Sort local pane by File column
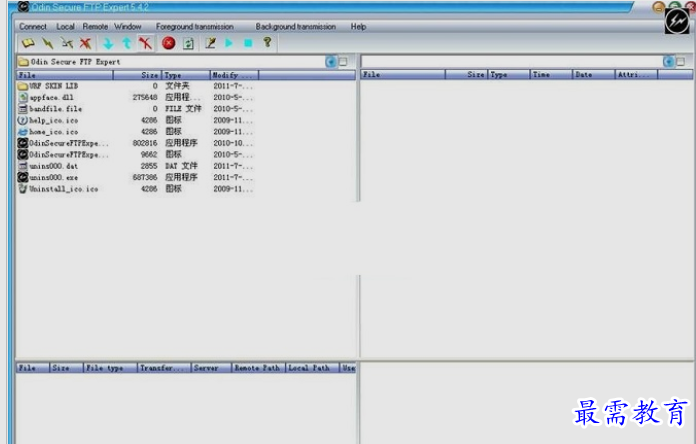Image resolution: width=696 pixels, height=444 pixels. [x=65, y=75]
